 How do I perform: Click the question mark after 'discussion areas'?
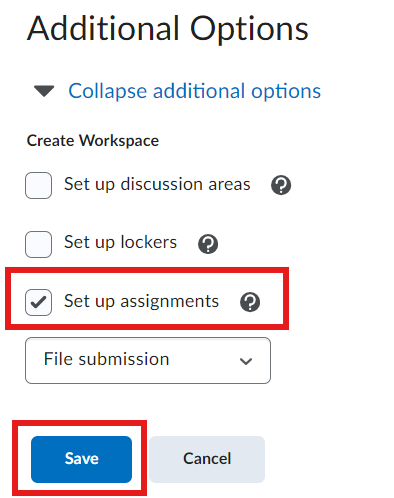[281, 185]
